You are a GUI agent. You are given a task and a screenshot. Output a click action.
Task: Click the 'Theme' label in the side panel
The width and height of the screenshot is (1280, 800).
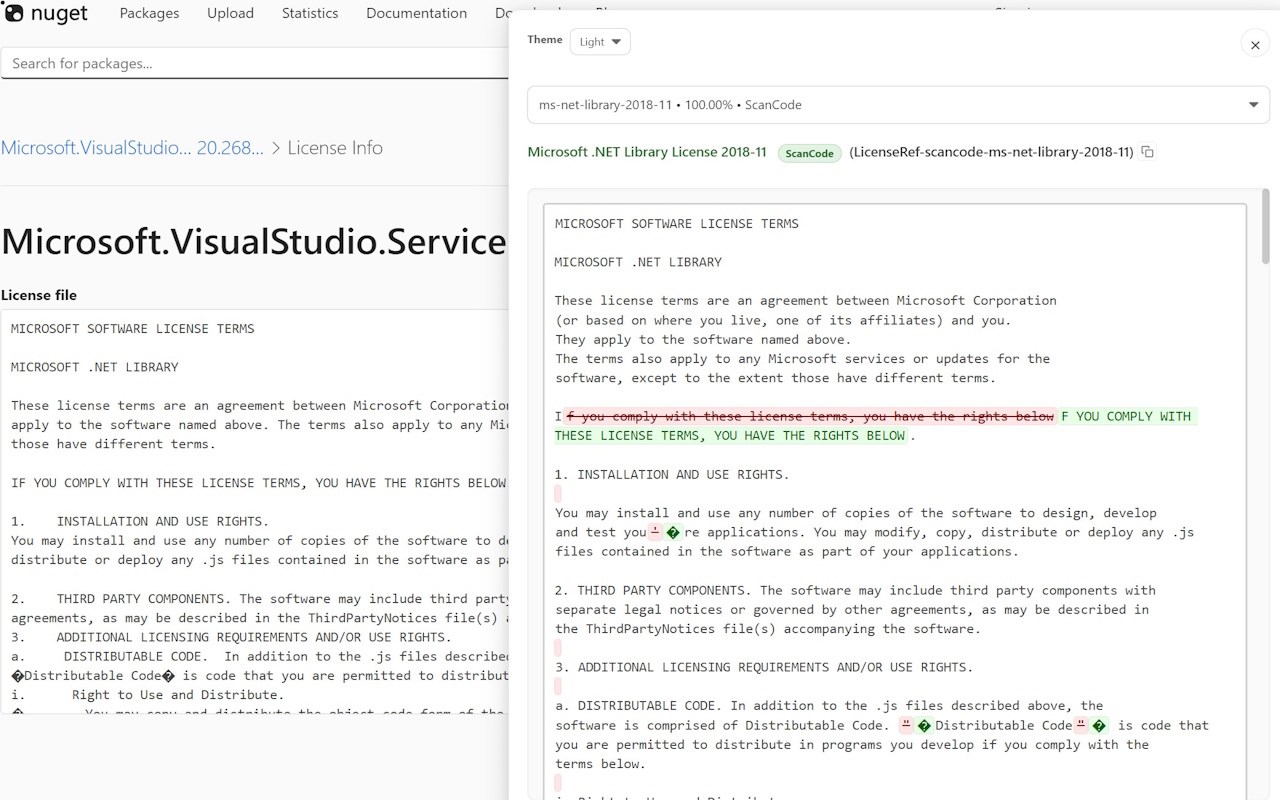(545, 40)
